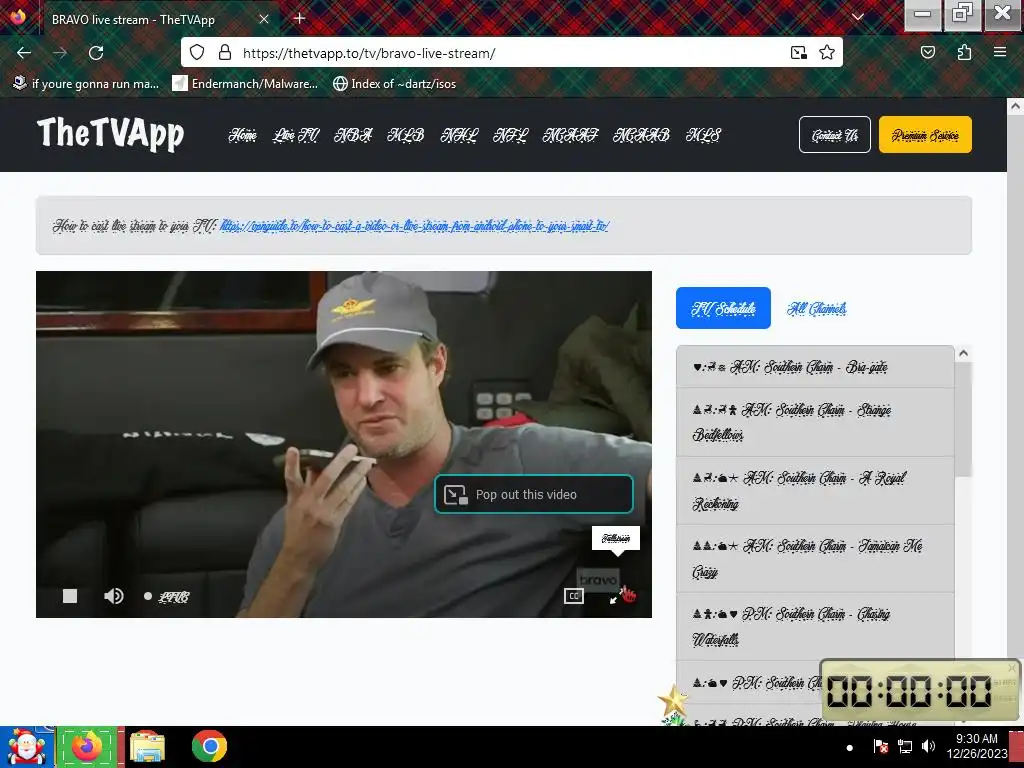This screenshot has width=1024, height=768.
Task: Select the TV Schedule tab
Action: 723,308
